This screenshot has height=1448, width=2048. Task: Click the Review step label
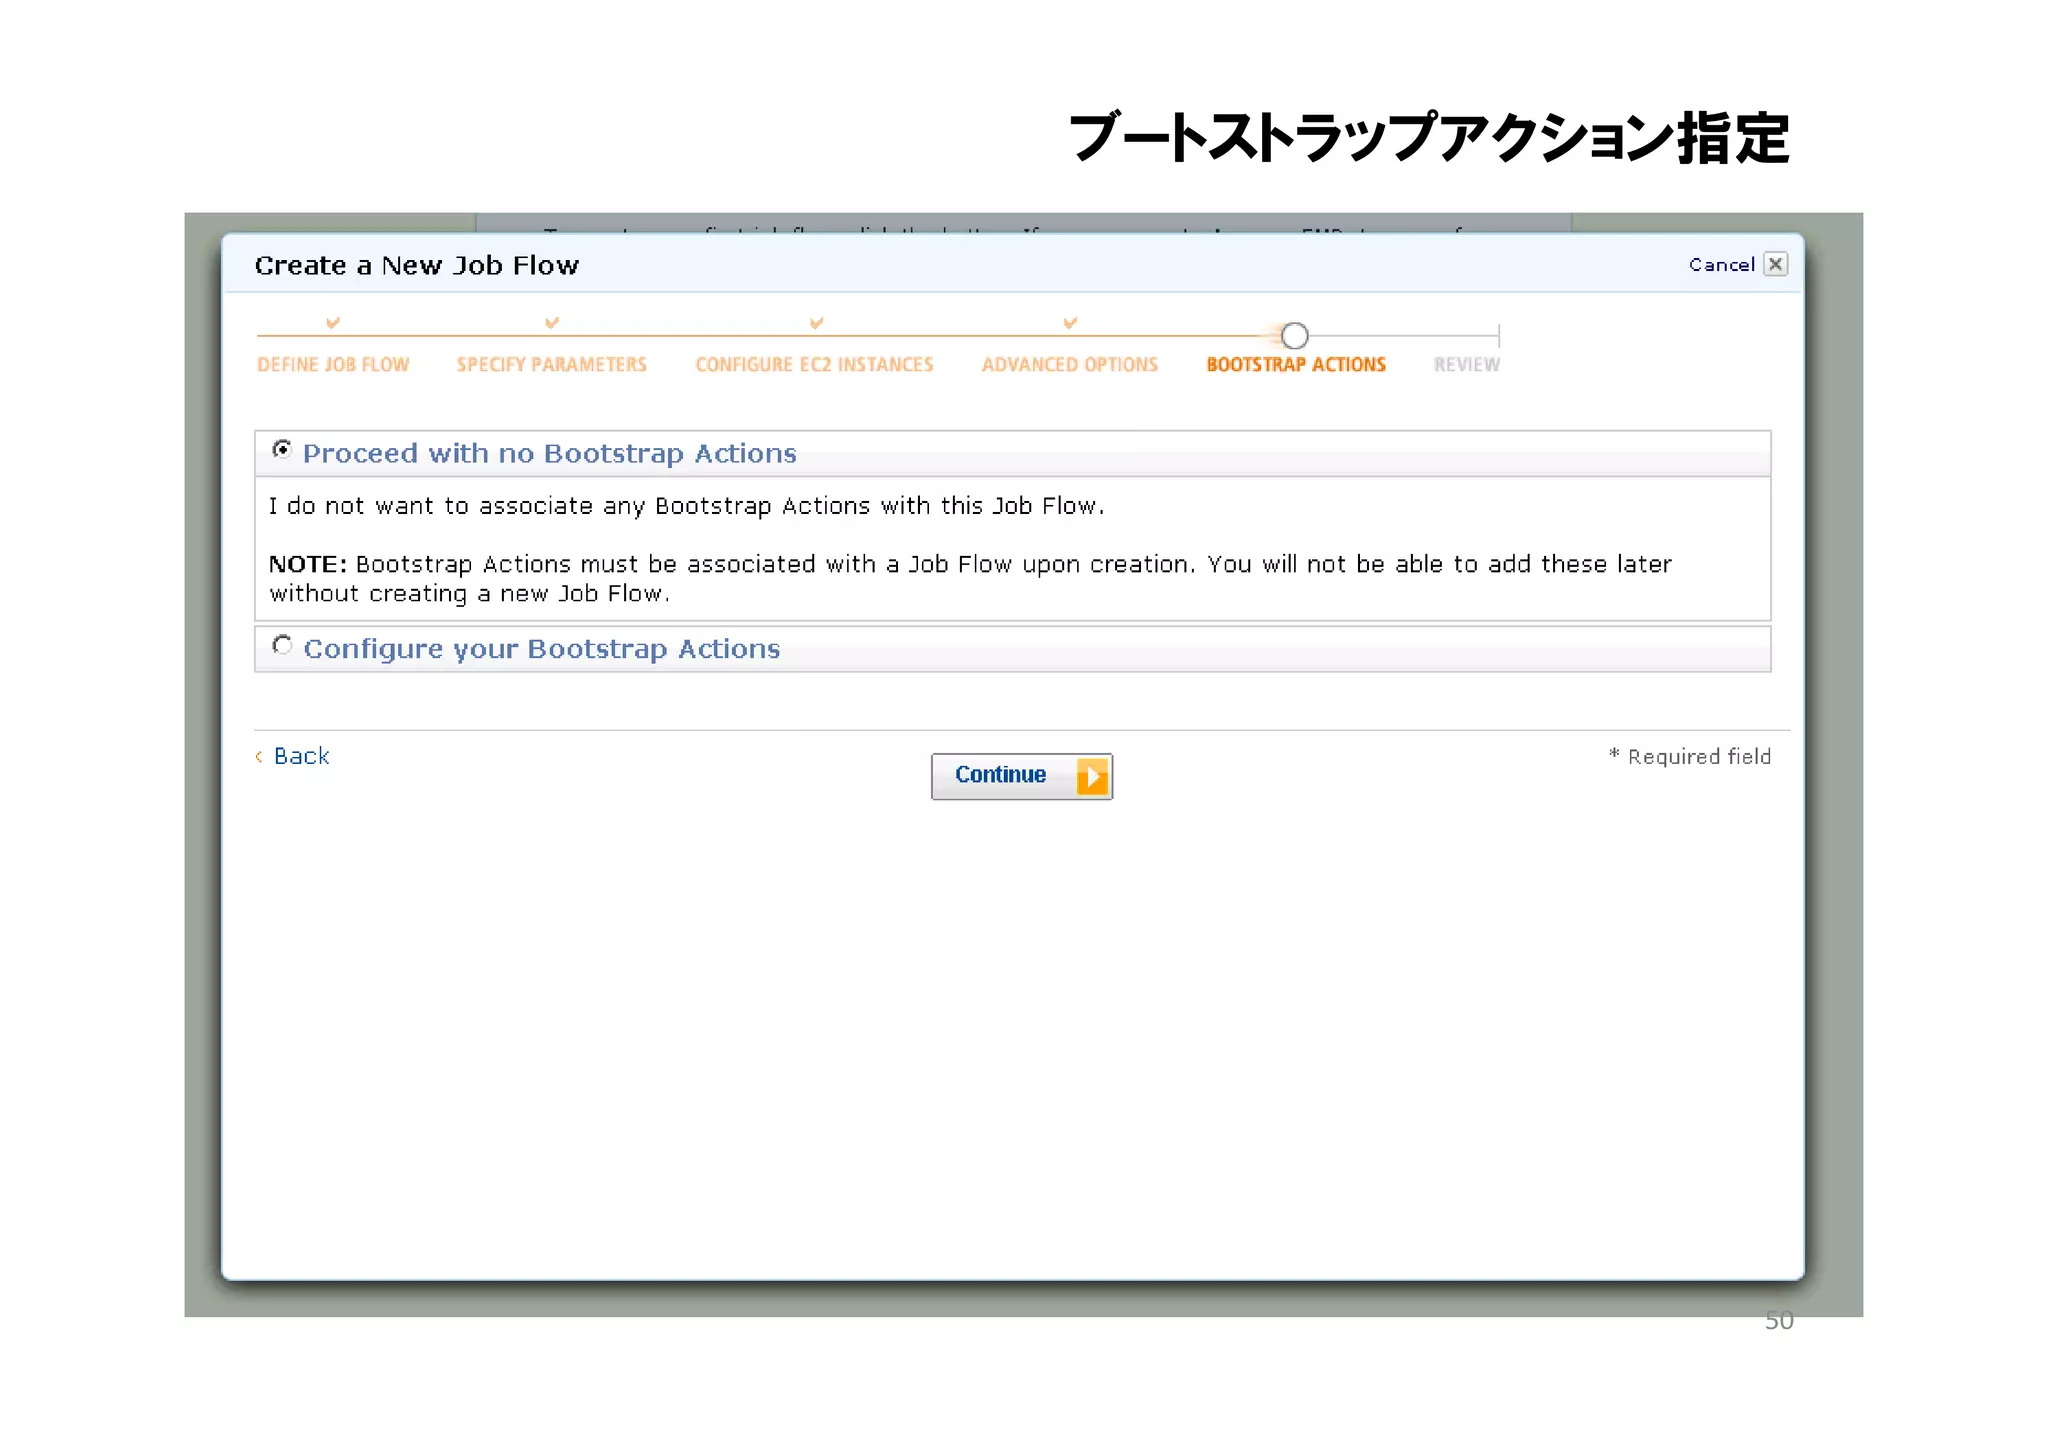[x=1466, y=365]
